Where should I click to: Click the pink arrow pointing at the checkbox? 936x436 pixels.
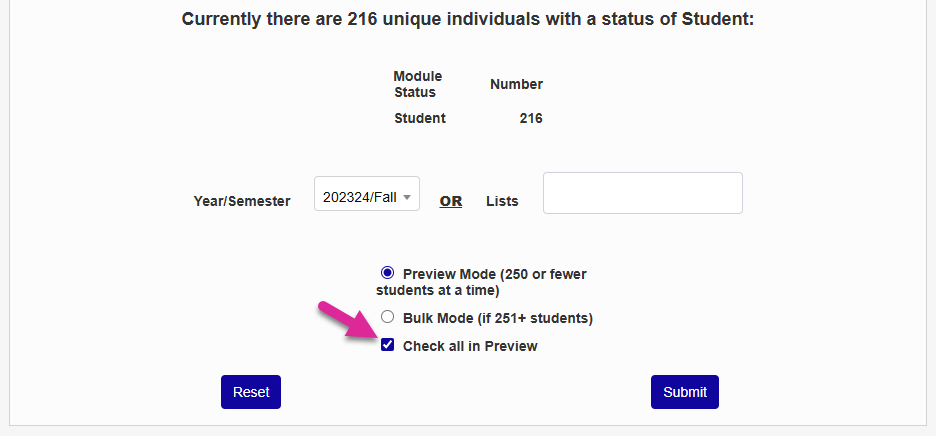click(x=342, y=323)
